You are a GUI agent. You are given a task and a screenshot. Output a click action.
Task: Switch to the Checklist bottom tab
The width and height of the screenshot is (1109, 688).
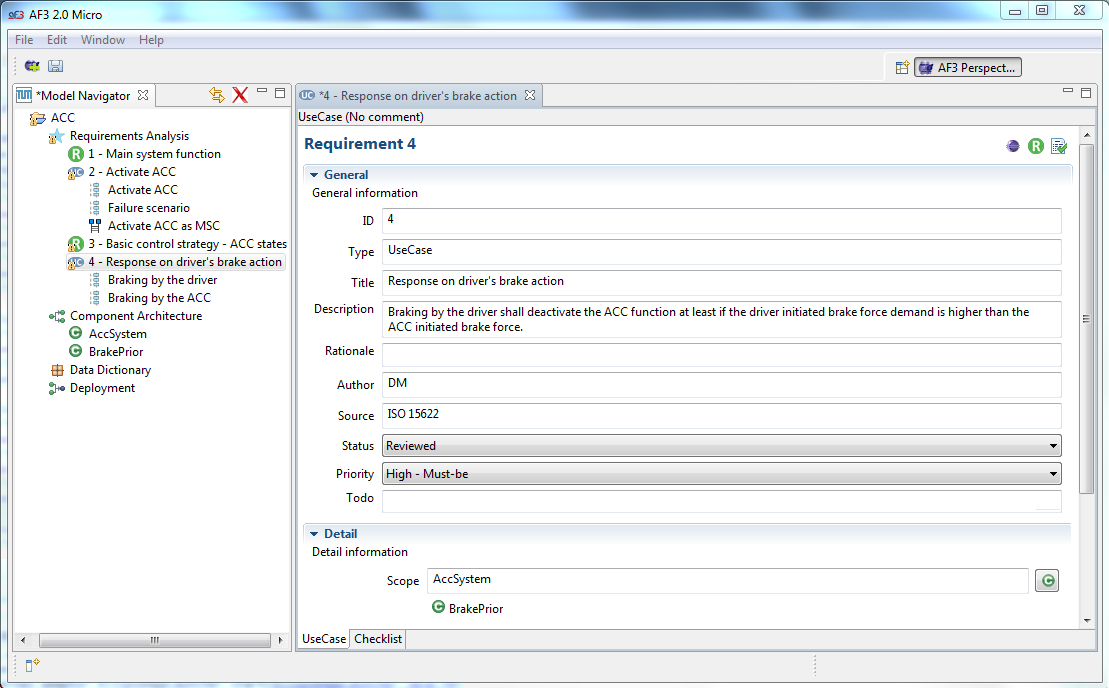(x=378, y=639)
